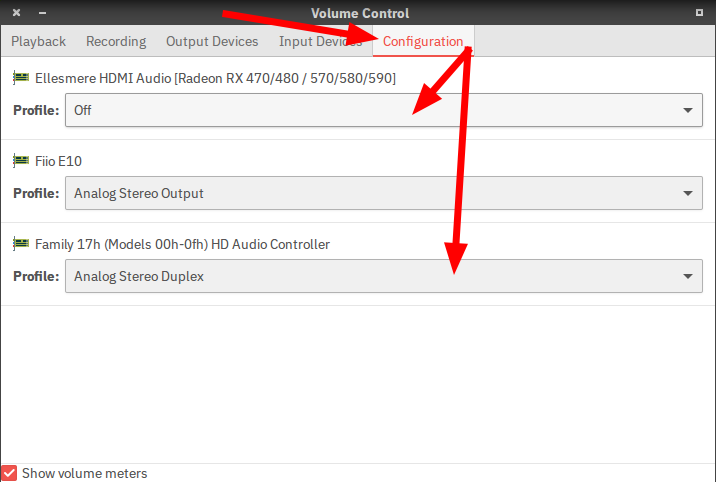The height and width of the screenshot is (482, 716).
Task: Switch to the Recording tab
Action: (116, 42)
